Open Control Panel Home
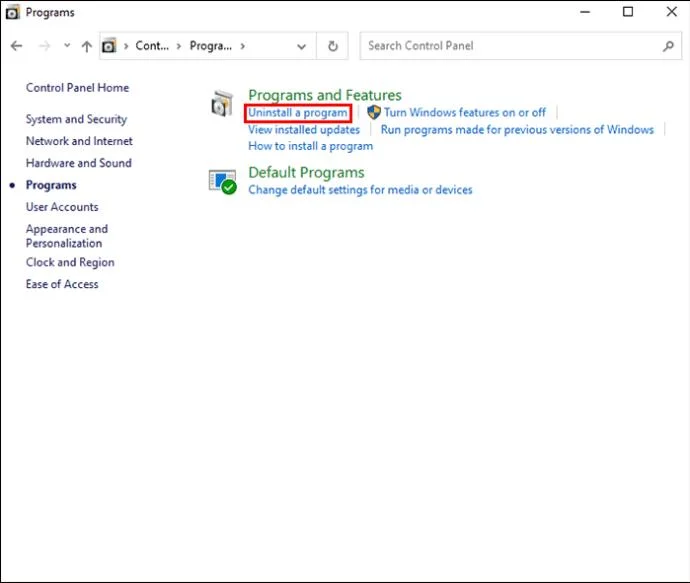690x583 pixels. [77, 88]
